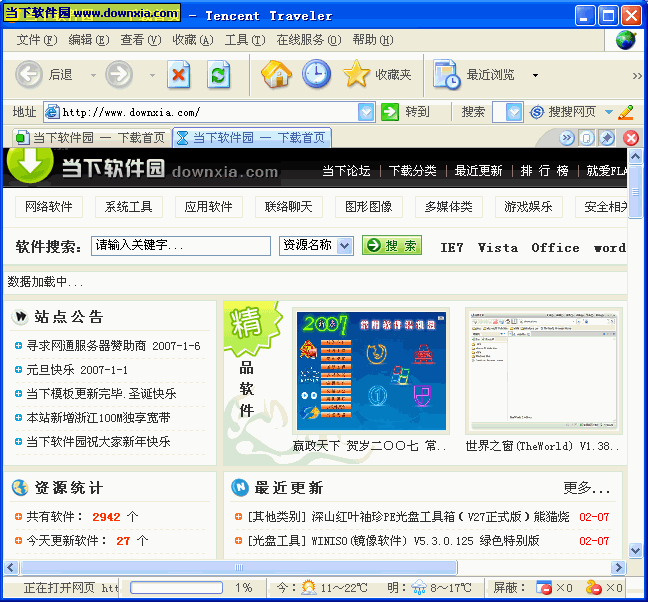The height and width of the screenshot is (602, 648).
Task: Open the Forward button history dropdown
Action: click(x=152, y=75)
